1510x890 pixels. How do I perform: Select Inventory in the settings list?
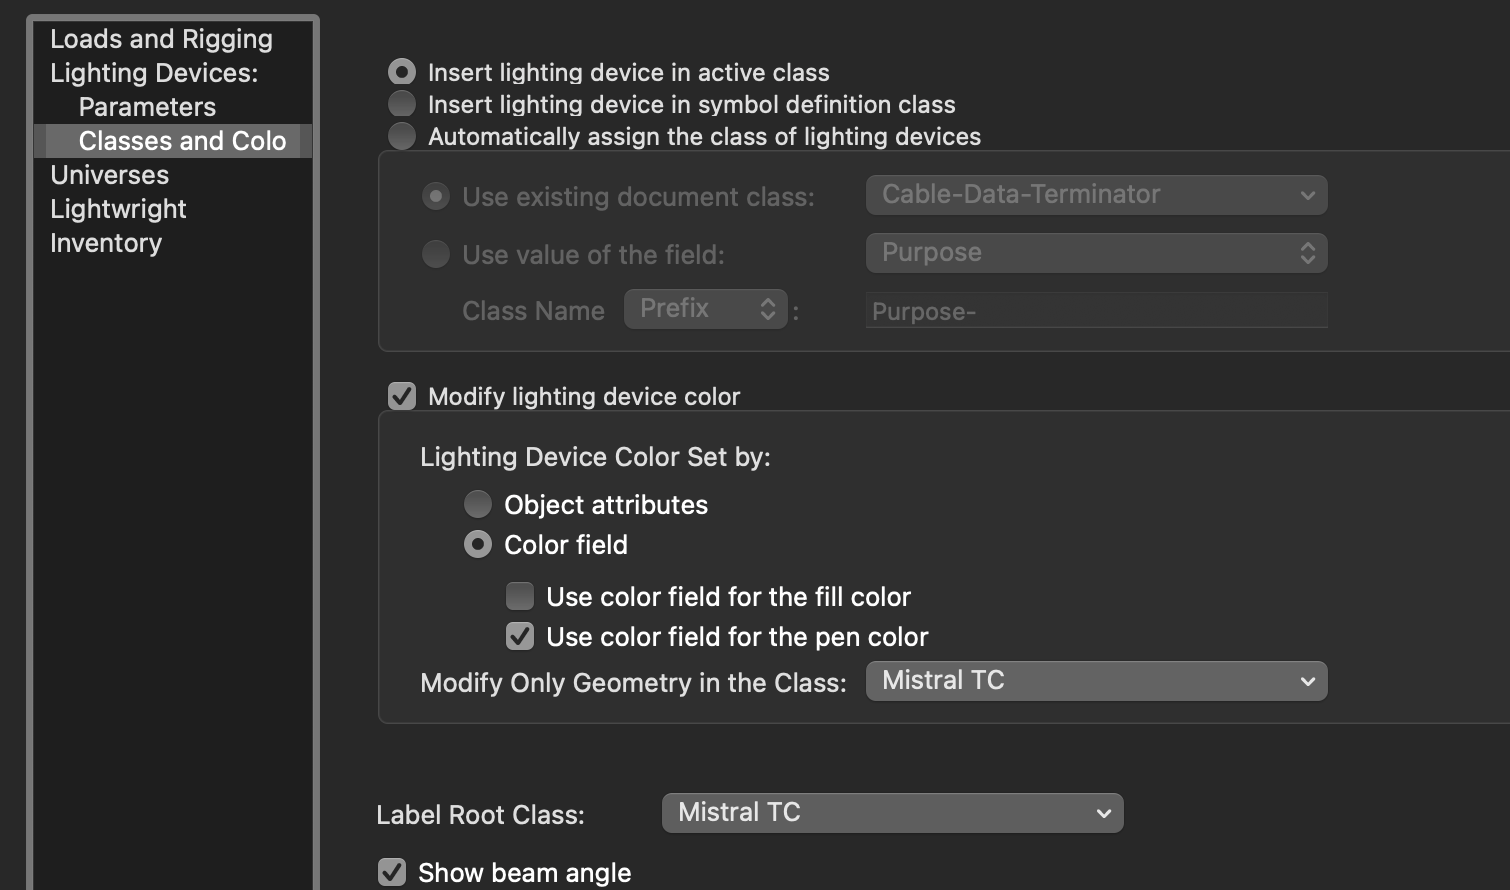(106, 242)
